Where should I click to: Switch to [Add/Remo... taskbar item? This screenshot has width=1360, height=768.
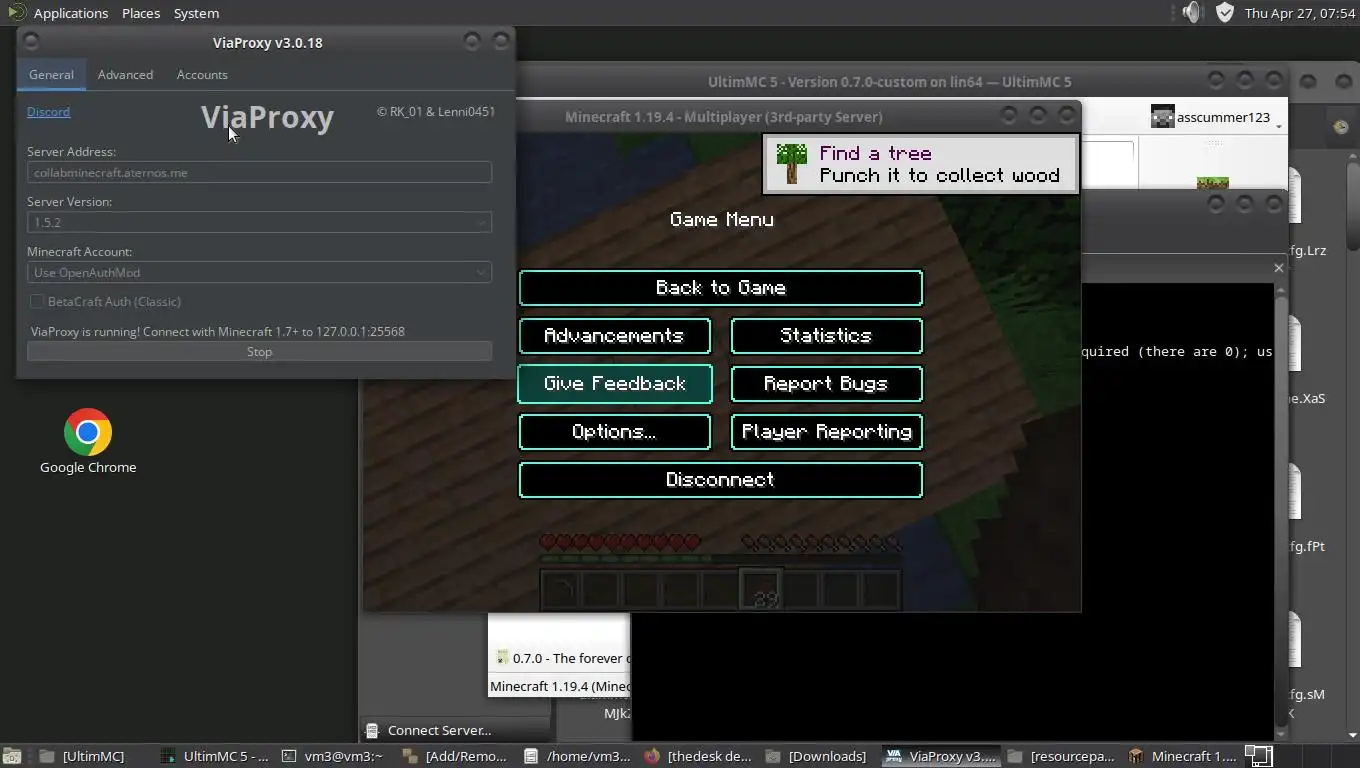tap(456, 756)
